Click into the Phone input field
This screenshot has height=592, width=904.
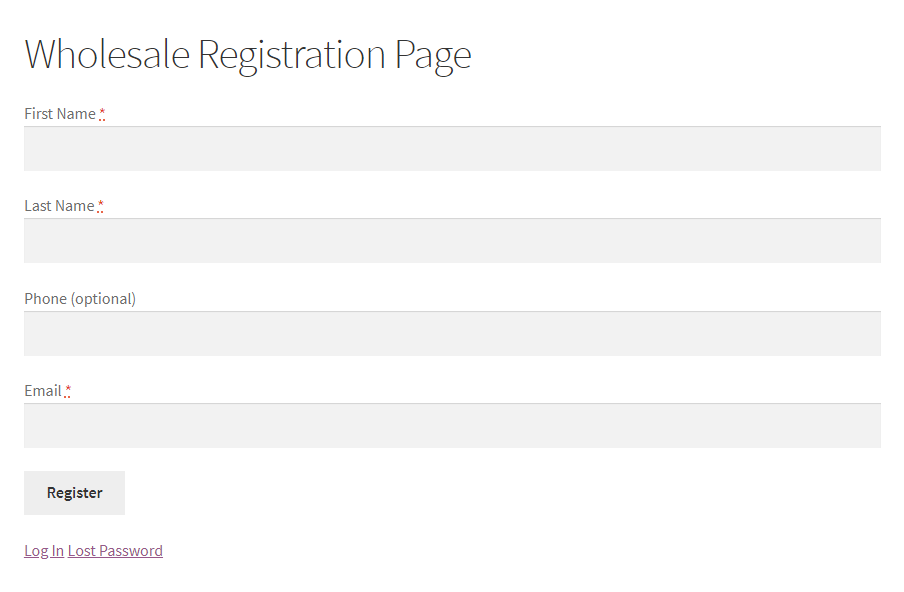pyautogui.click(x=452, y=334)
